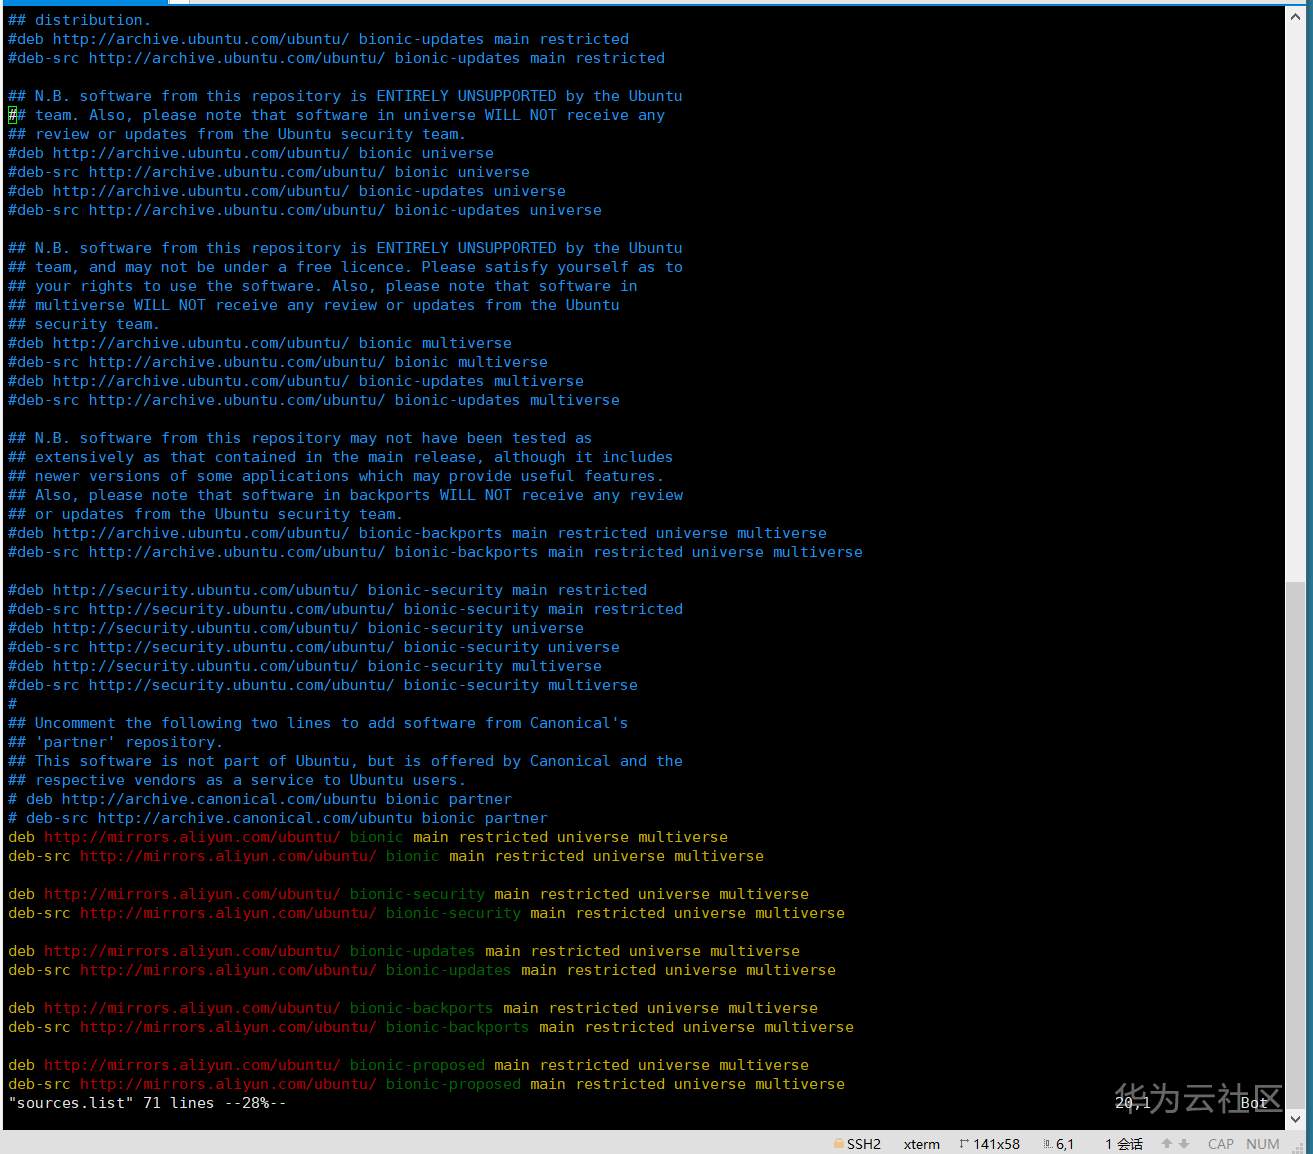Click the aliyun "deb-src" bionic-updates line
The image size is (1313, 1154).
click(422, 970)
